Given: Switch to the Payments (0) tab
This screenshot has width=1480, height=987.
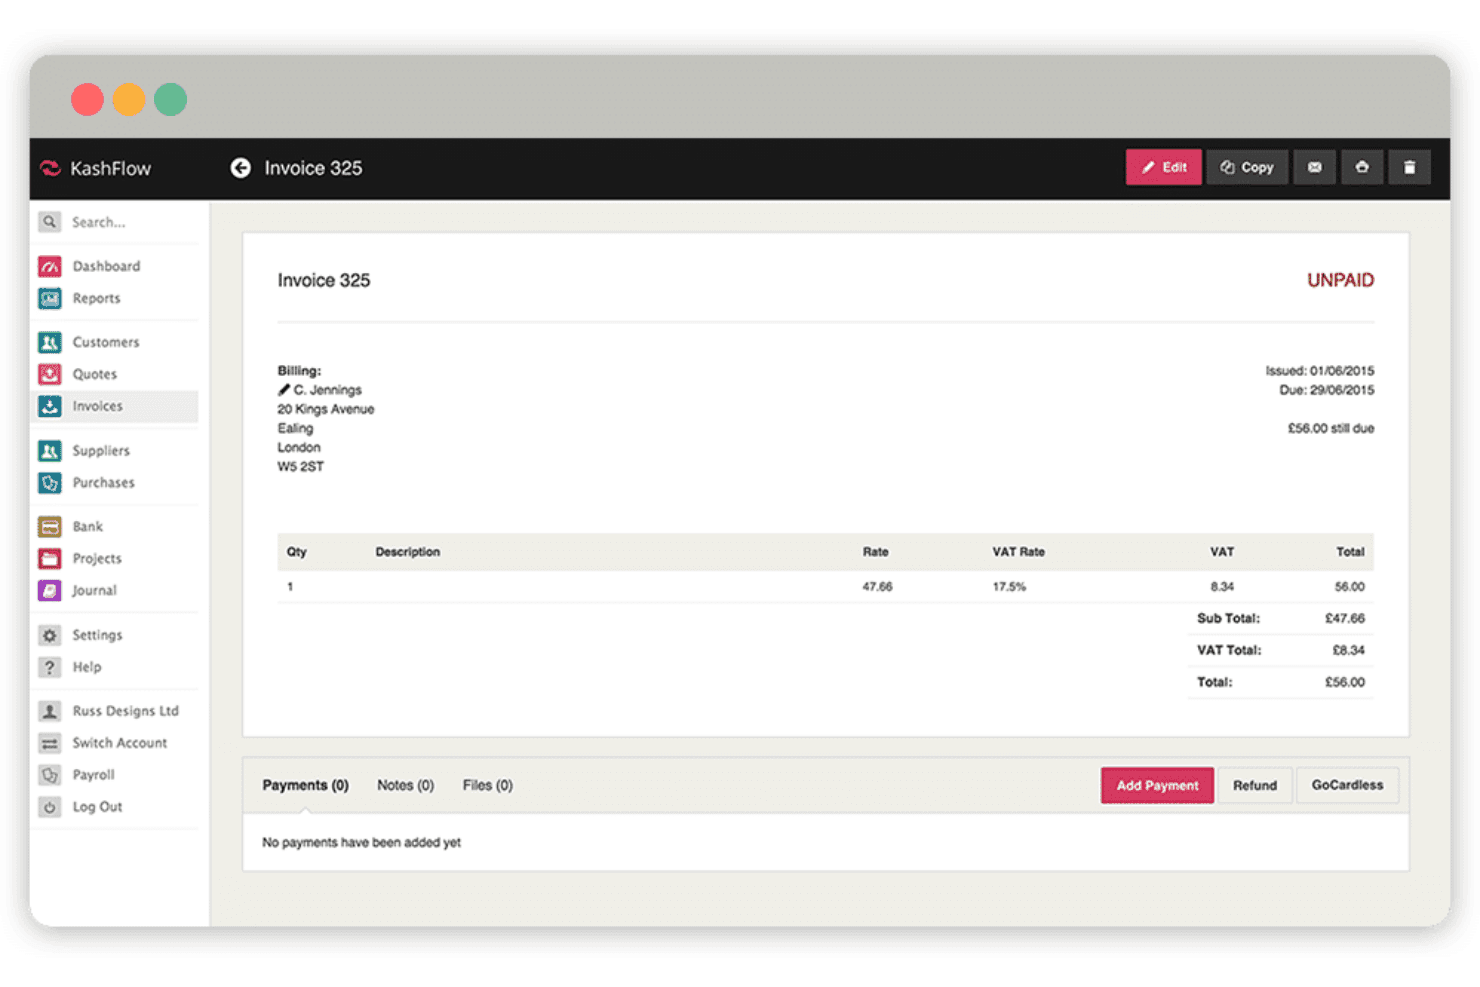Looking at the screenshot, I should pyautogui.click(x=305, y=785).
